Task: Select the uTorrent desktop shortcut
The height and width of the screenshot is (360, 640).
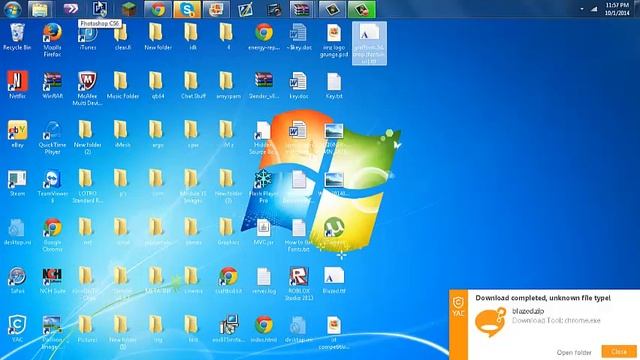Action: (x=334, y=231)
